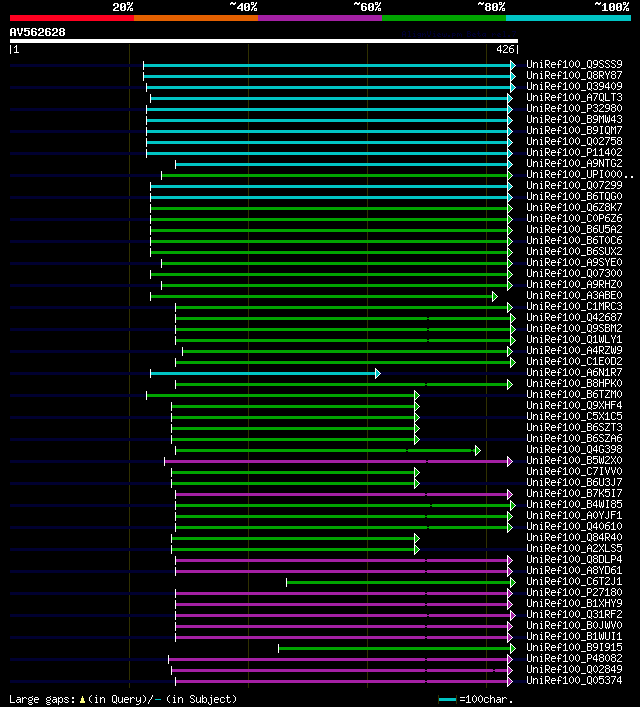Click the UniRef100_Q9XHF4 label
This screenshot has width=640, height=707.
point(574,405)
